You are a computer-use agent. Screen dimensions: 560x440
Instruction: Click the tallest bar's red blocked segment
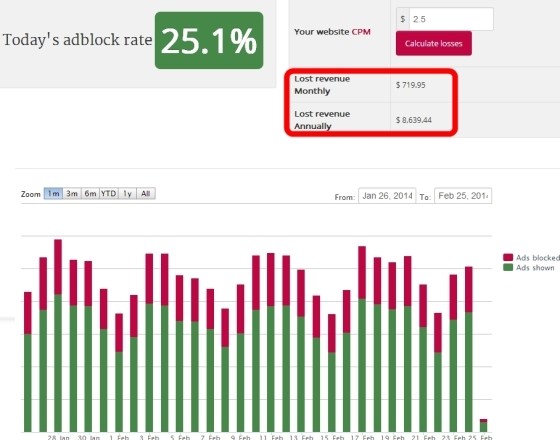[58, 267]
